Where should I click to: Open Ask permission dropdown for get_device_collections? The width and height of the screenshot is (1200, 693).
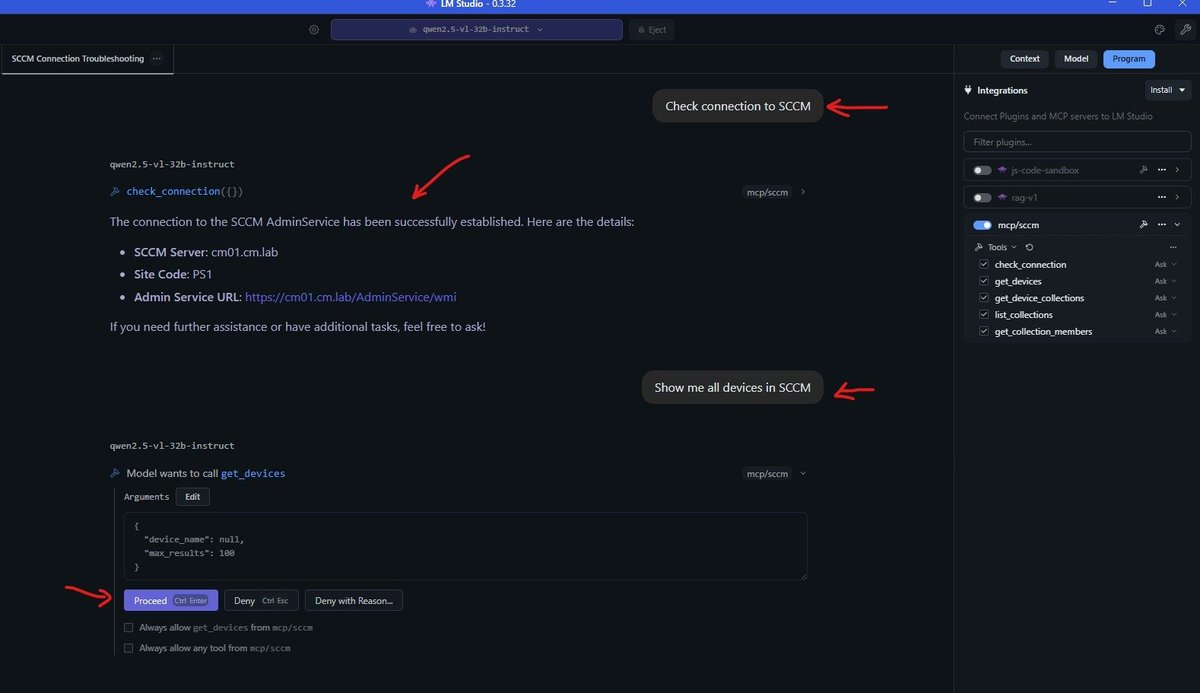pyautogui.click(x=1166, y=298)
